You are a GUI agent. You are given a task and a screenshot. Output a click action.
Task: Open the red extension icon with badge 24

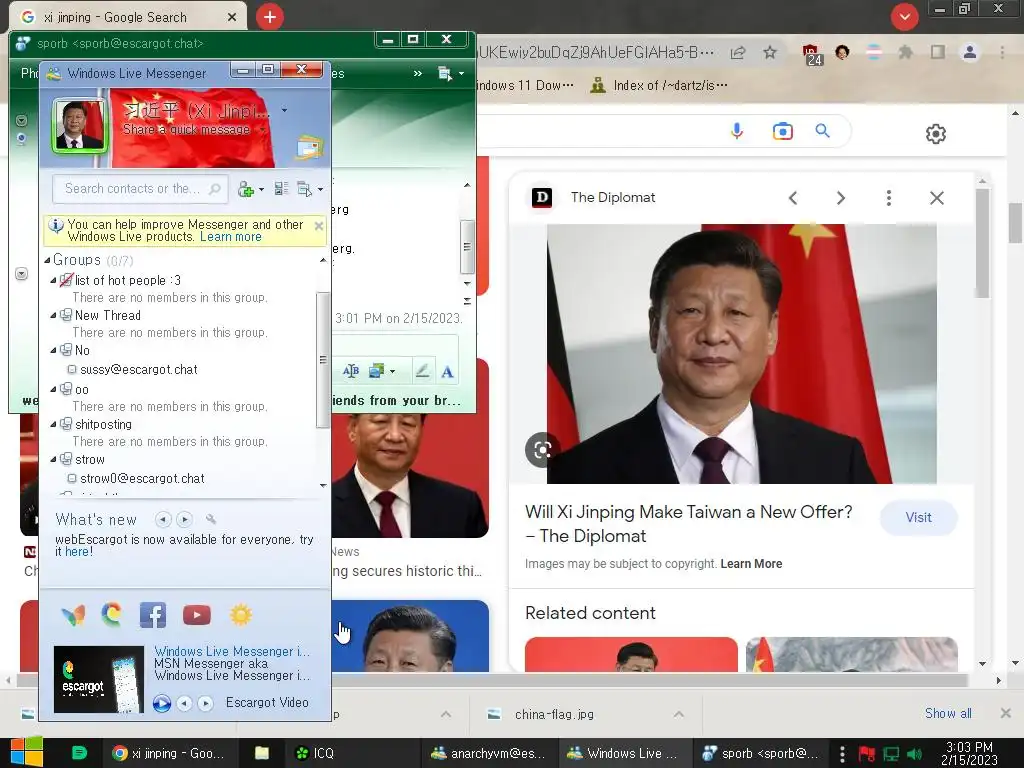[x=812, y=54]
